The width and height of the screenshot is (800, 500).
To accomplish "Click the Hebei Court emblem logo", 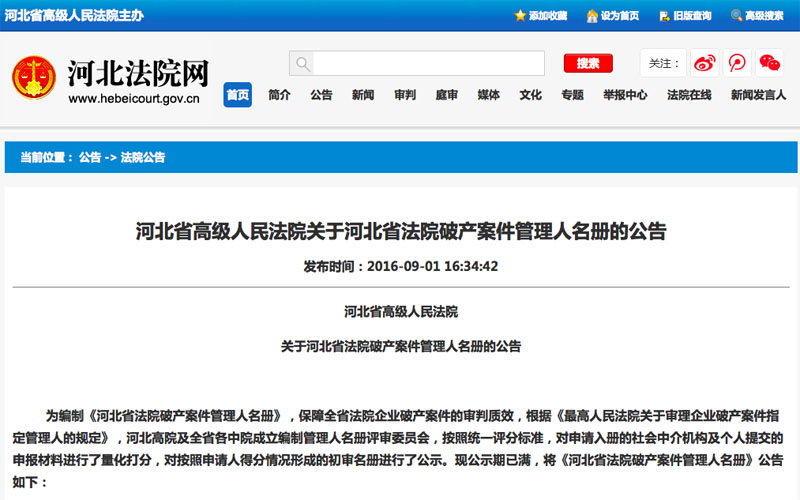I will (x=34, y=77).
